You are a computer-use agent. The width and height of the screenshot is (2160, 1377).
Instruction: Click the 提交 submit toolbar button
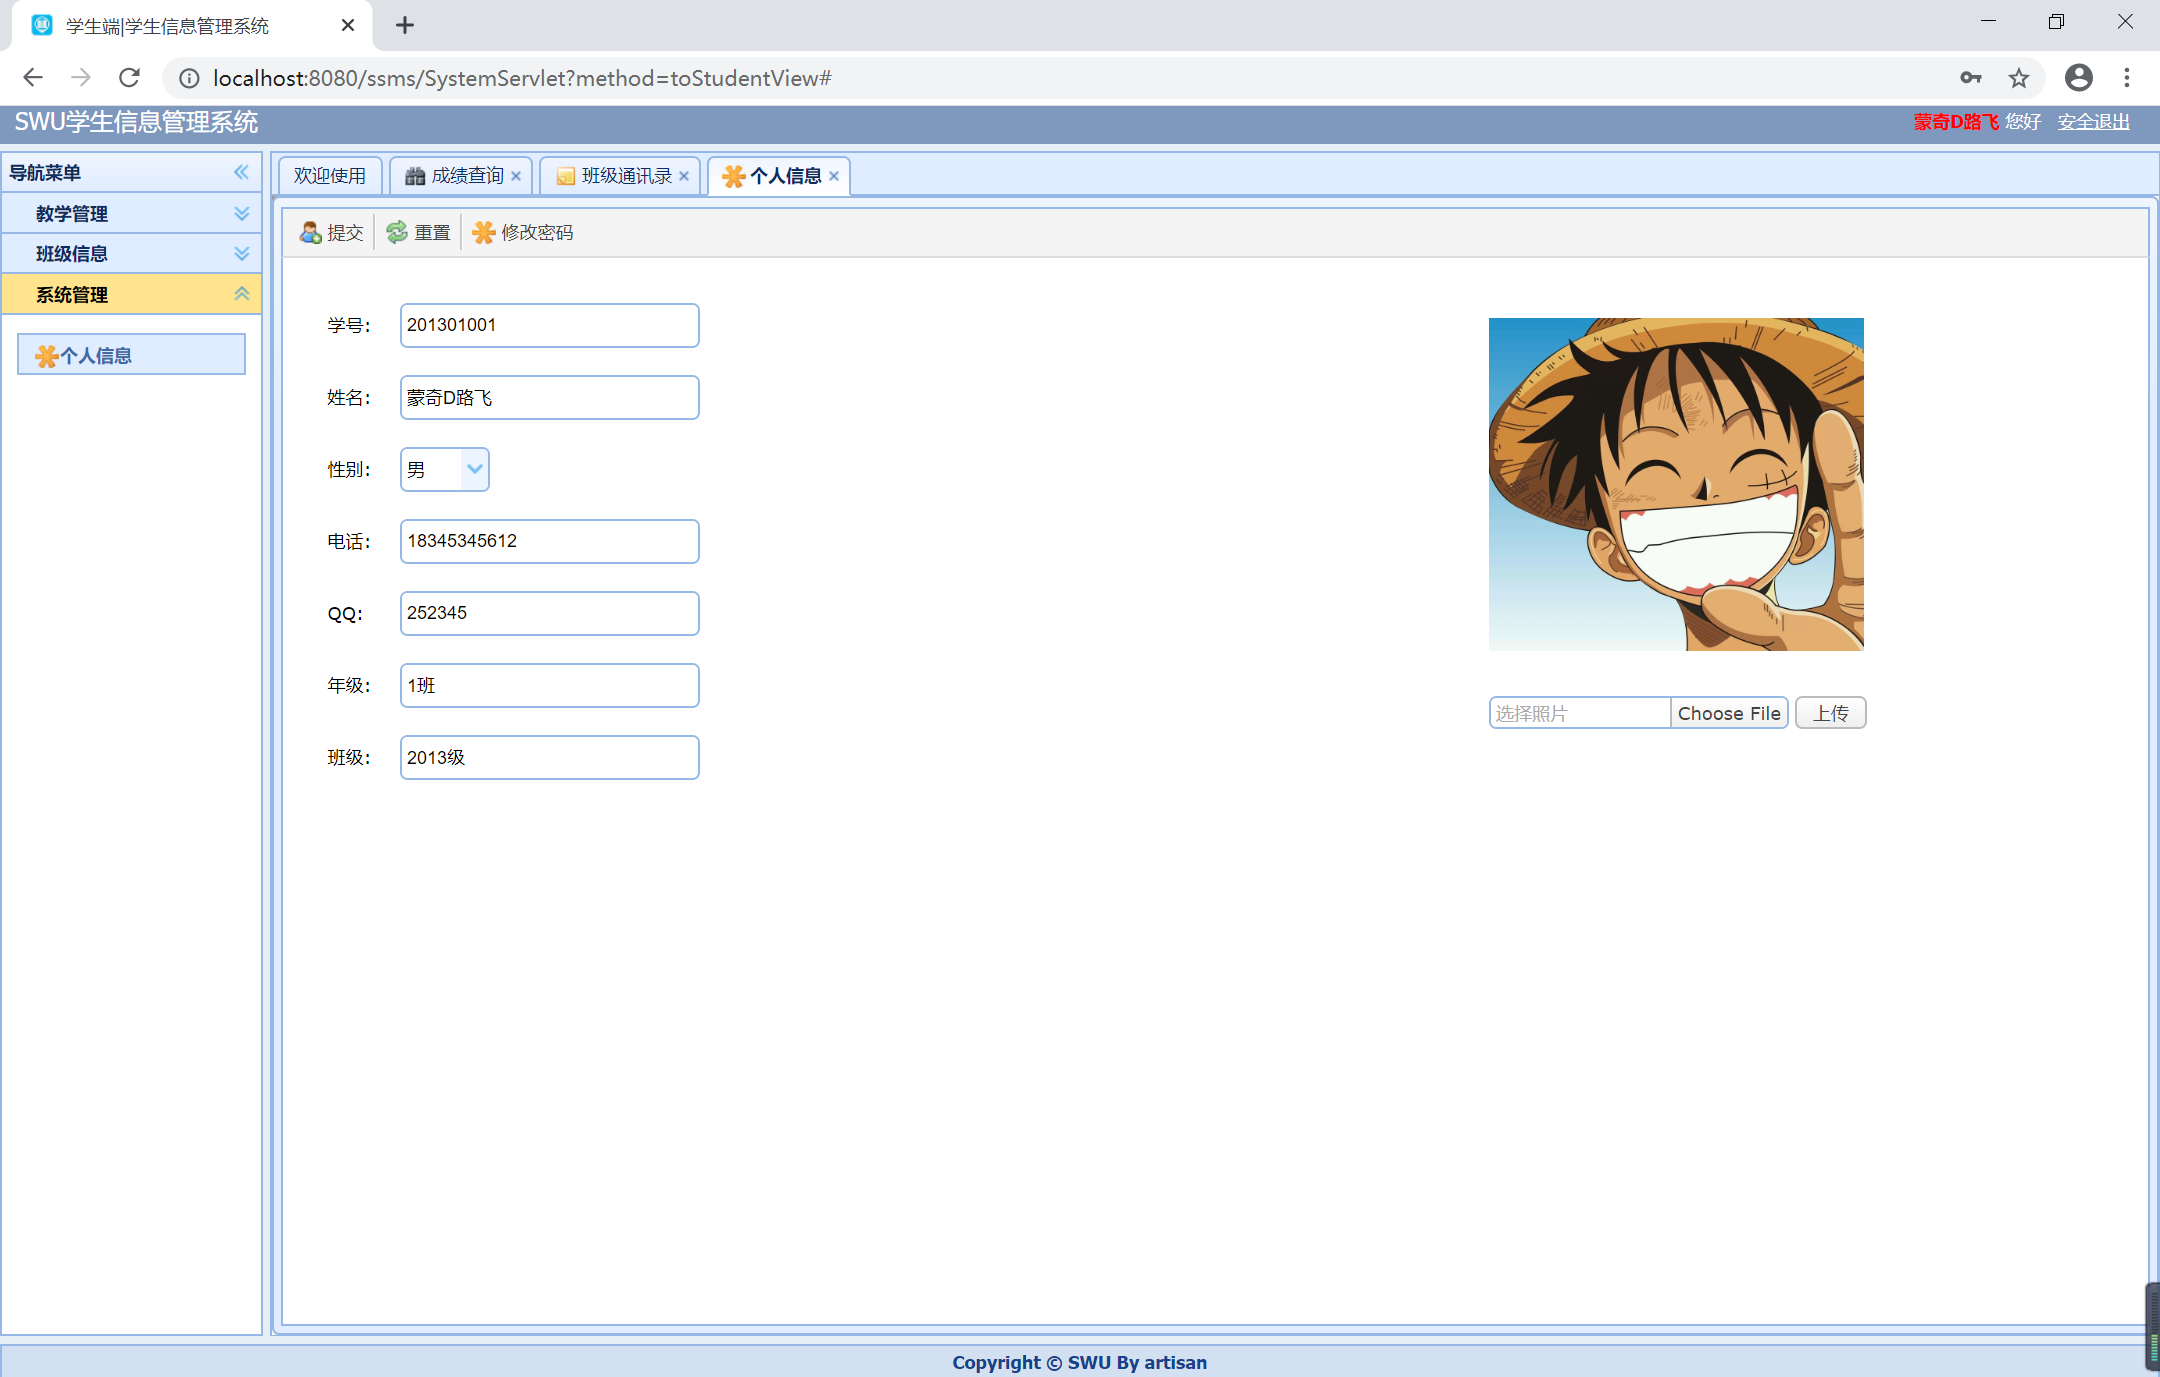331,232
